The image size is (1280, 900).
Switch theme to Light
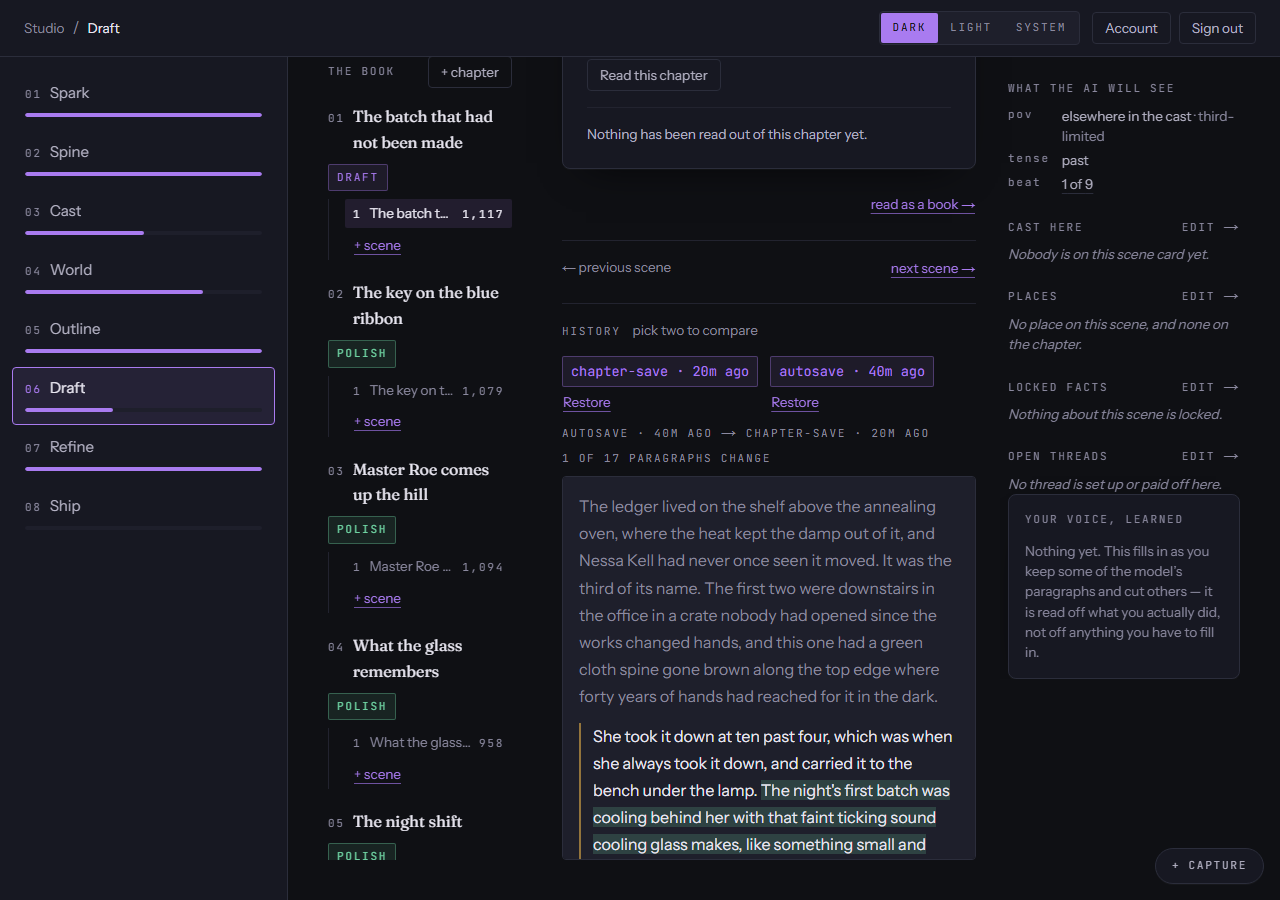pyautogui.click(x=970, y=28)
